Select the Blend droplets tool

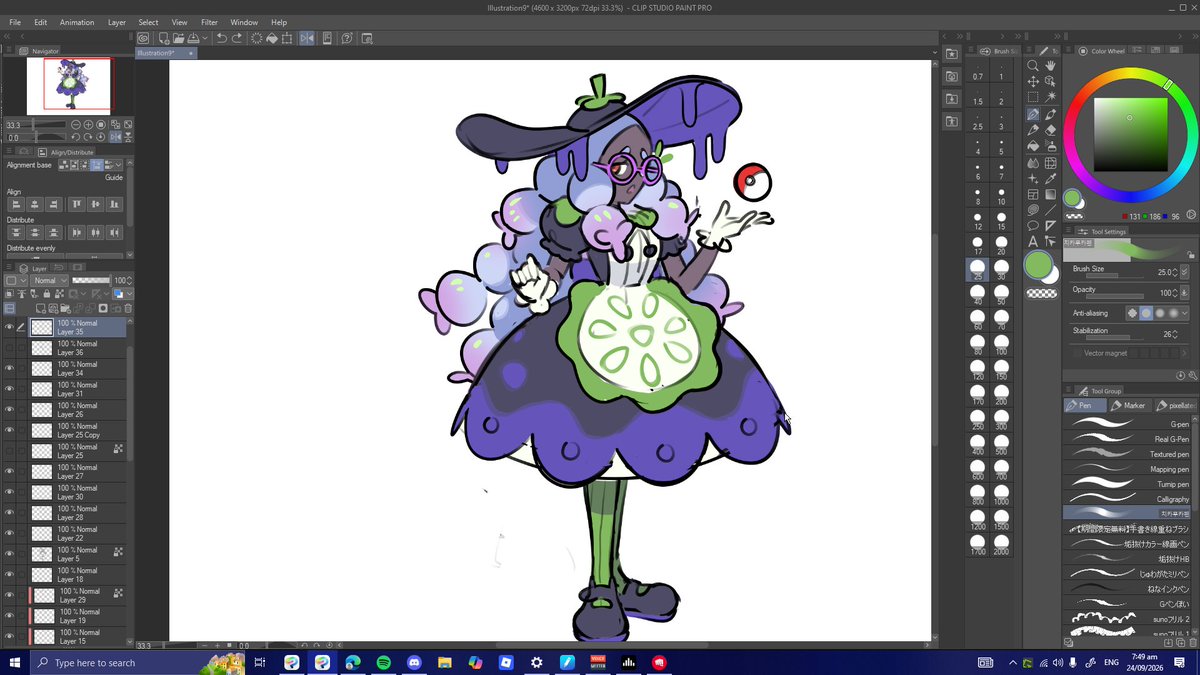[x=1033, y=162]
